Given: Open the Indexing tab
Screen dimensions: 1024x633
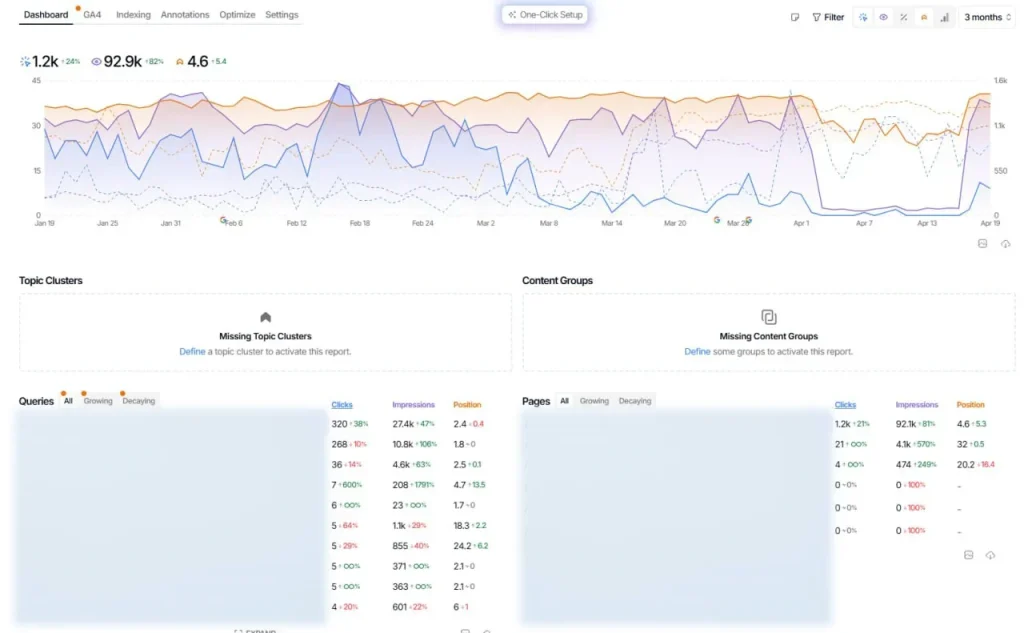Looking at the screenshot, I should [133, 15].
